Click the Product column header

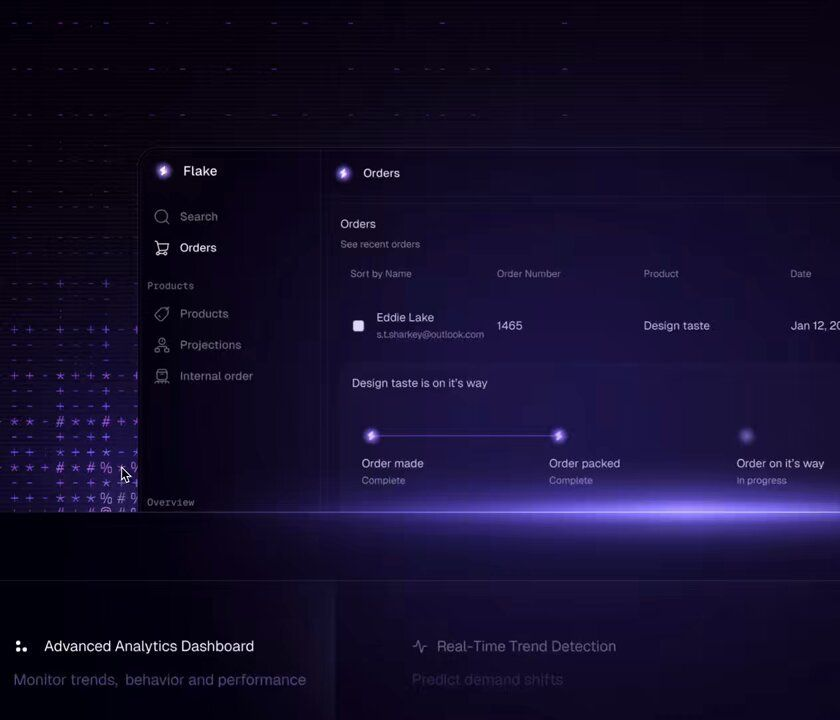[661, 274]
